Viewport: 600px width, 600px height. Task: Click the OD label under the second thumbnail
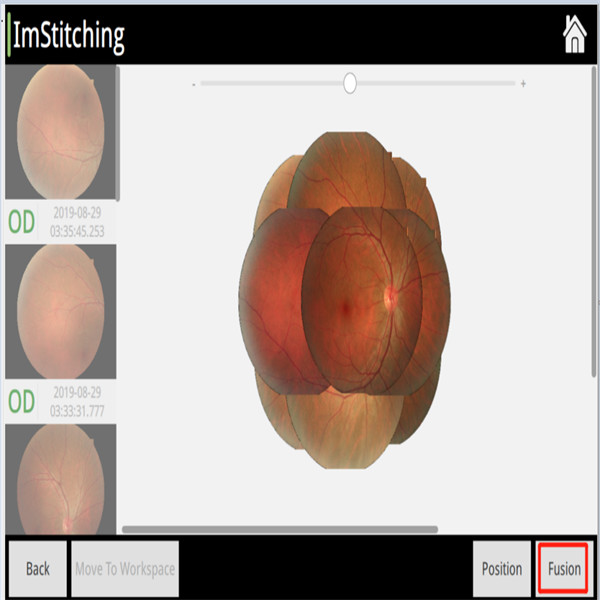pos(21,402)
